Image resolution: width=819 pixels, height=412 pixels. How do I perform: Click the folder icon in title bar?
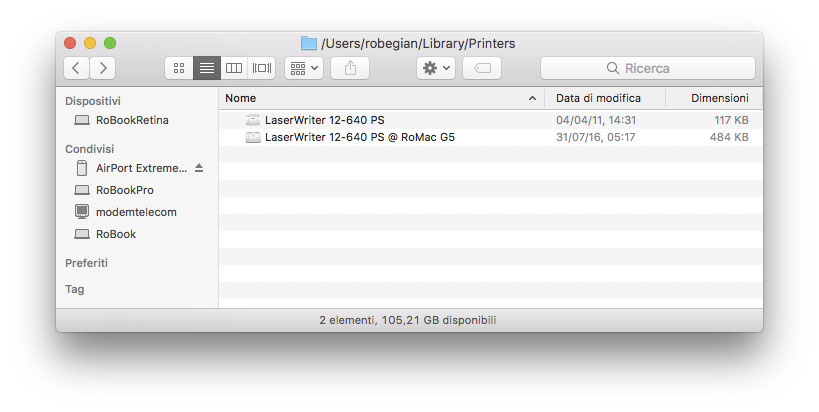click(309, 43)
